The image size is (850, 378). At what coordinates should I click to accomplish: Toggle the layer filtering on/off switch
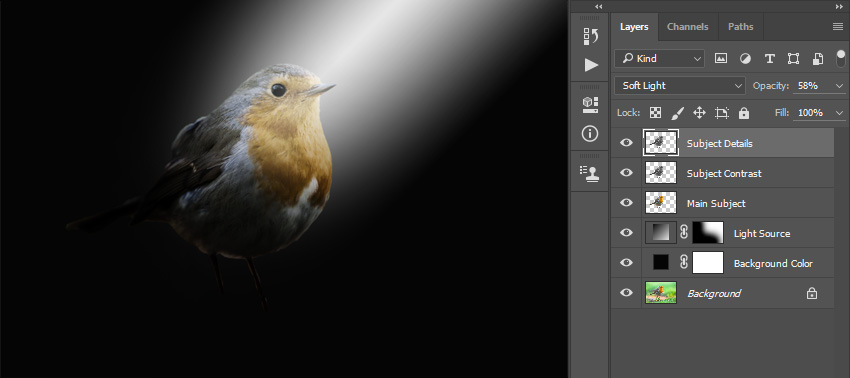point(841,58)
